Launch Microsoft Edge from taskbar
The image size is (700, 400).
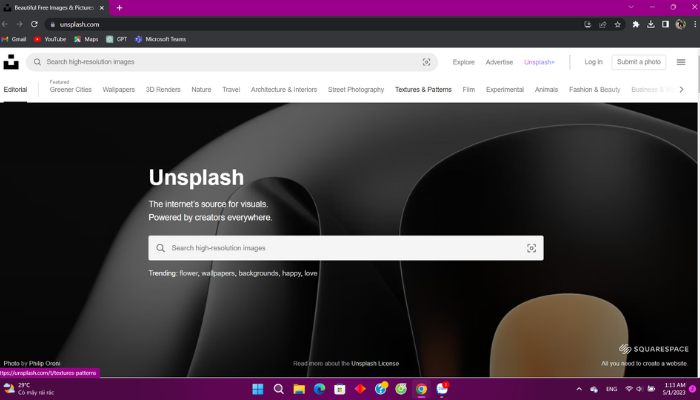click(319, 389)
